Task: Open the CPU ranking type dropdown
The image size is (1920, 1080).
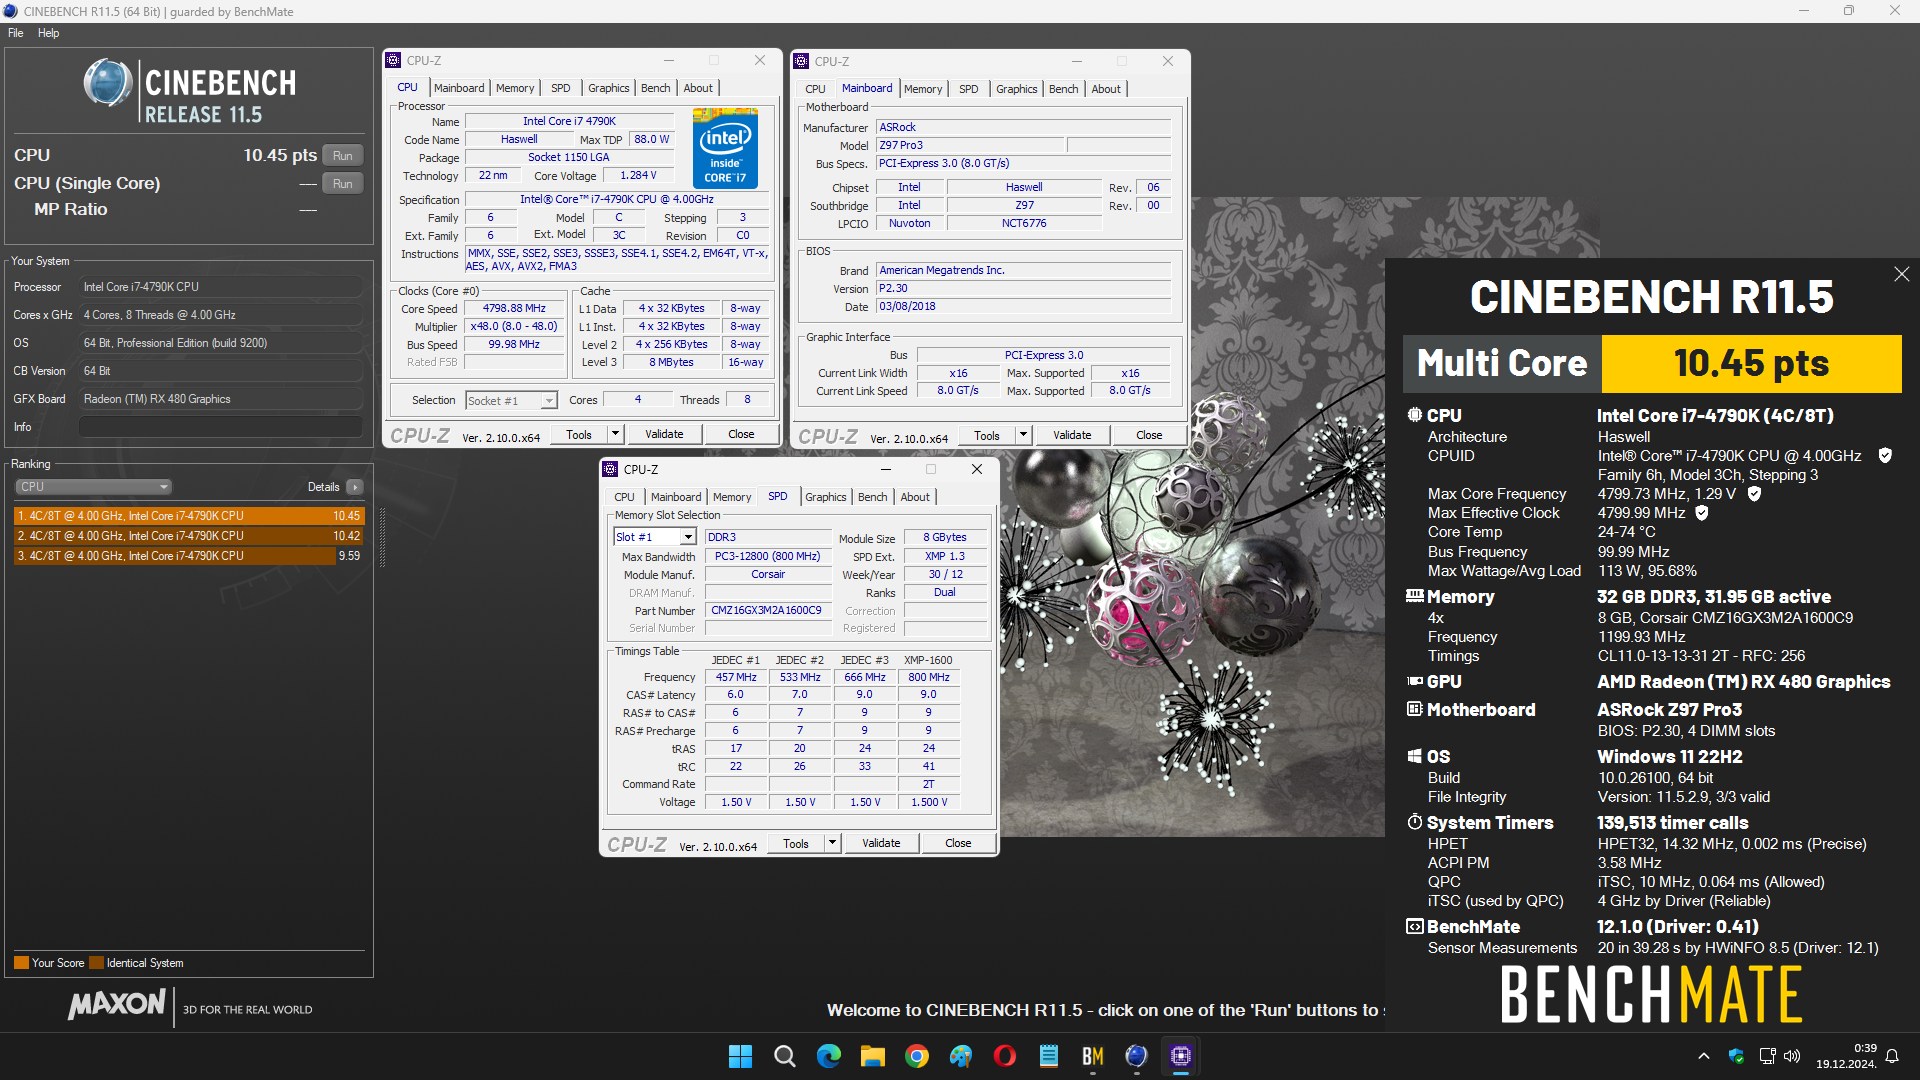Action: (x=93, y=487)
